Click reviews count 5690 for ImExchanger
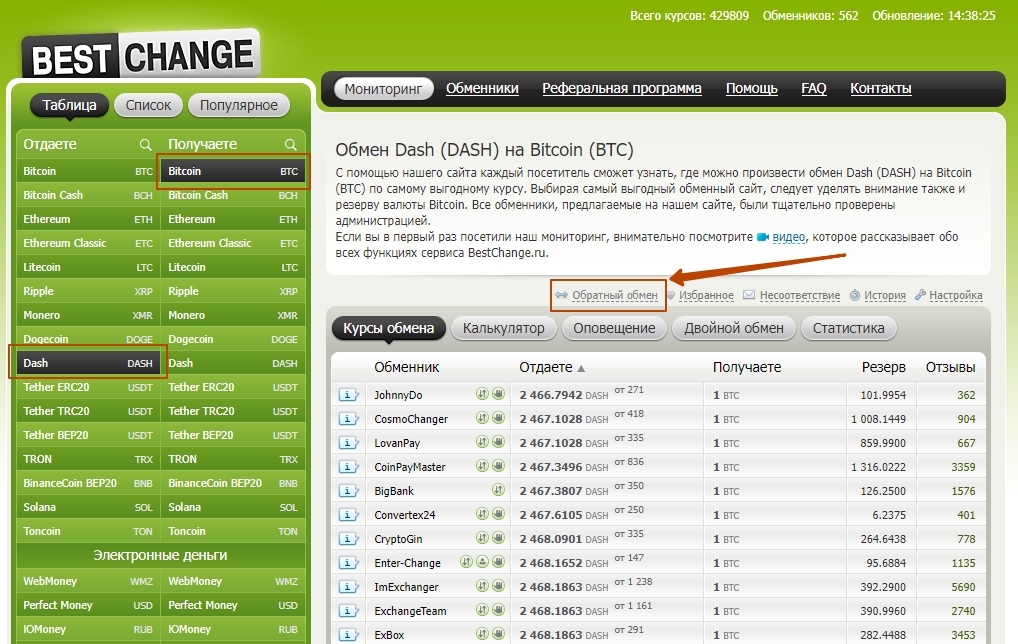Screen dimensions: 1018x644 (x=963, y=587)
